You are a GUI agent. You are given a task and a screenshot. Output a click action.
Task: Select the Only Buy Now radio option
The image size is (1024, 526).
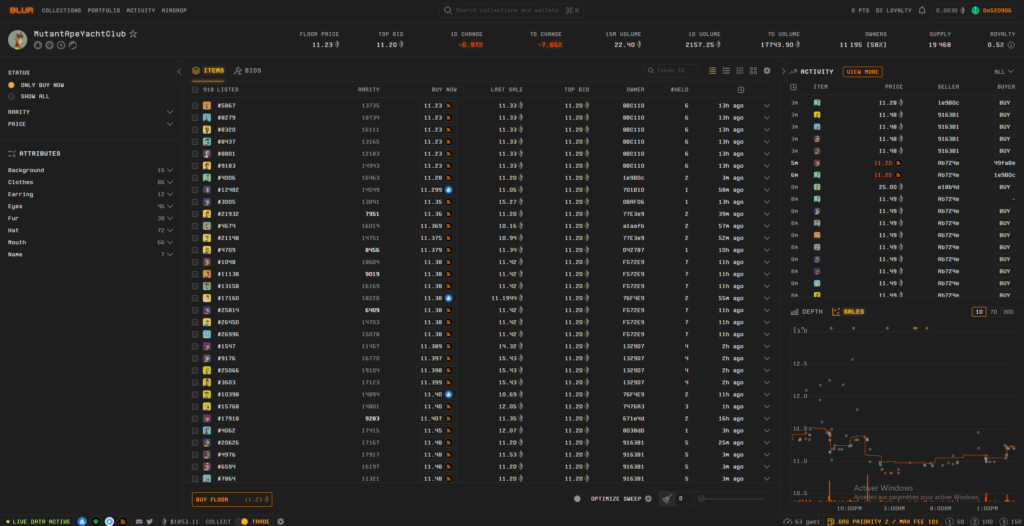point(11,85)
